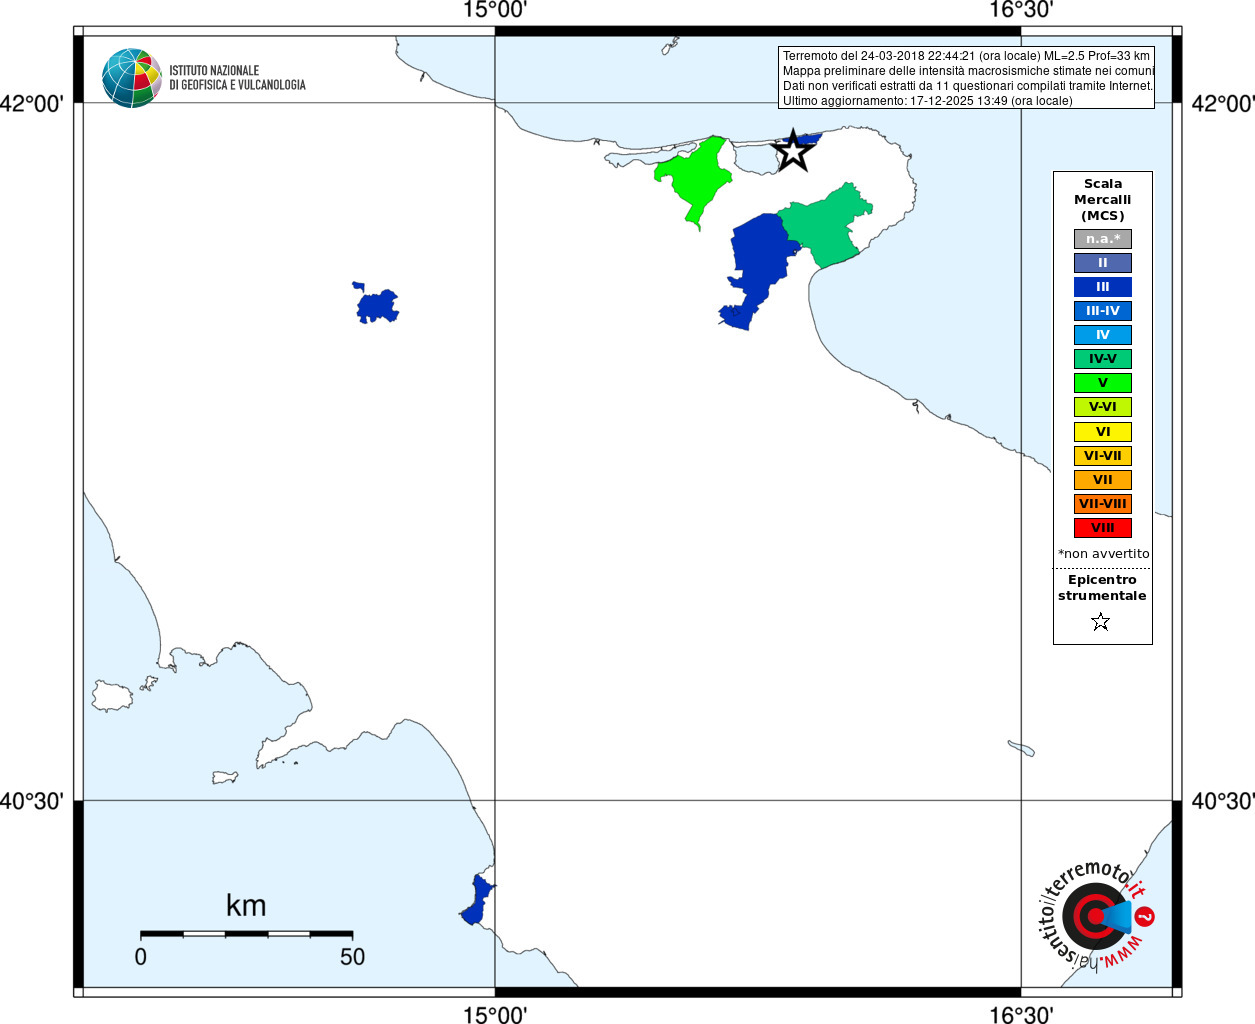The height and width of the screenshot is (1024, 1255).
Task: Select the III-IV intensity legend swatch
Action: [1103, 311]
